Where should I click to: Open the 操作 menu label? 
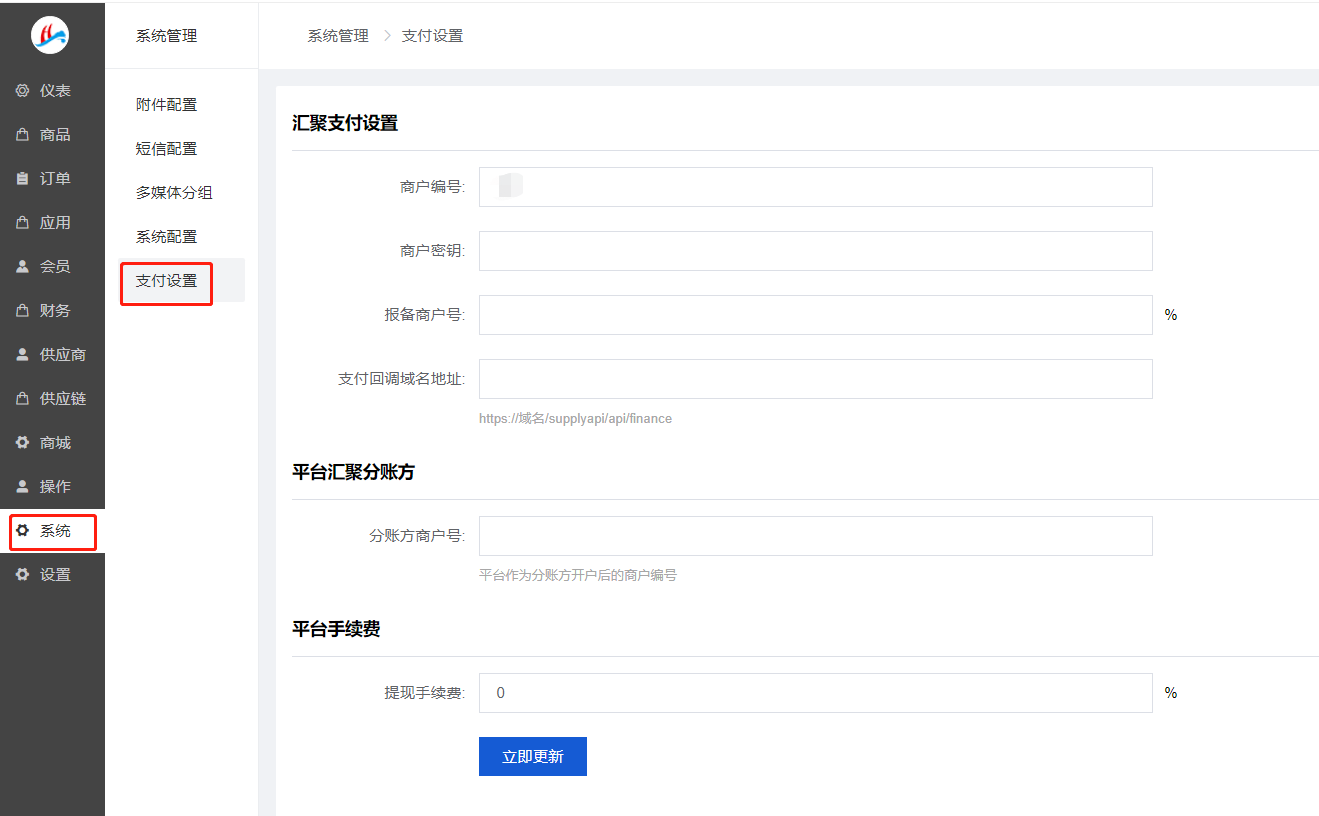click(55, 487)
